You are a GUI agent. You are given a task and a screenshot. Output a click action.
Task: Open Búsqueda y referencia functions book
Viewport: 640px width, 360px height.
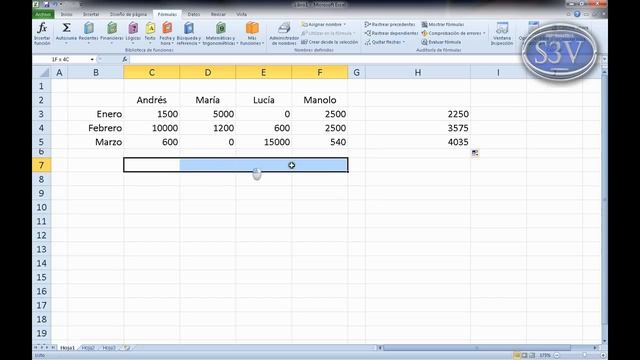[189, 33]
